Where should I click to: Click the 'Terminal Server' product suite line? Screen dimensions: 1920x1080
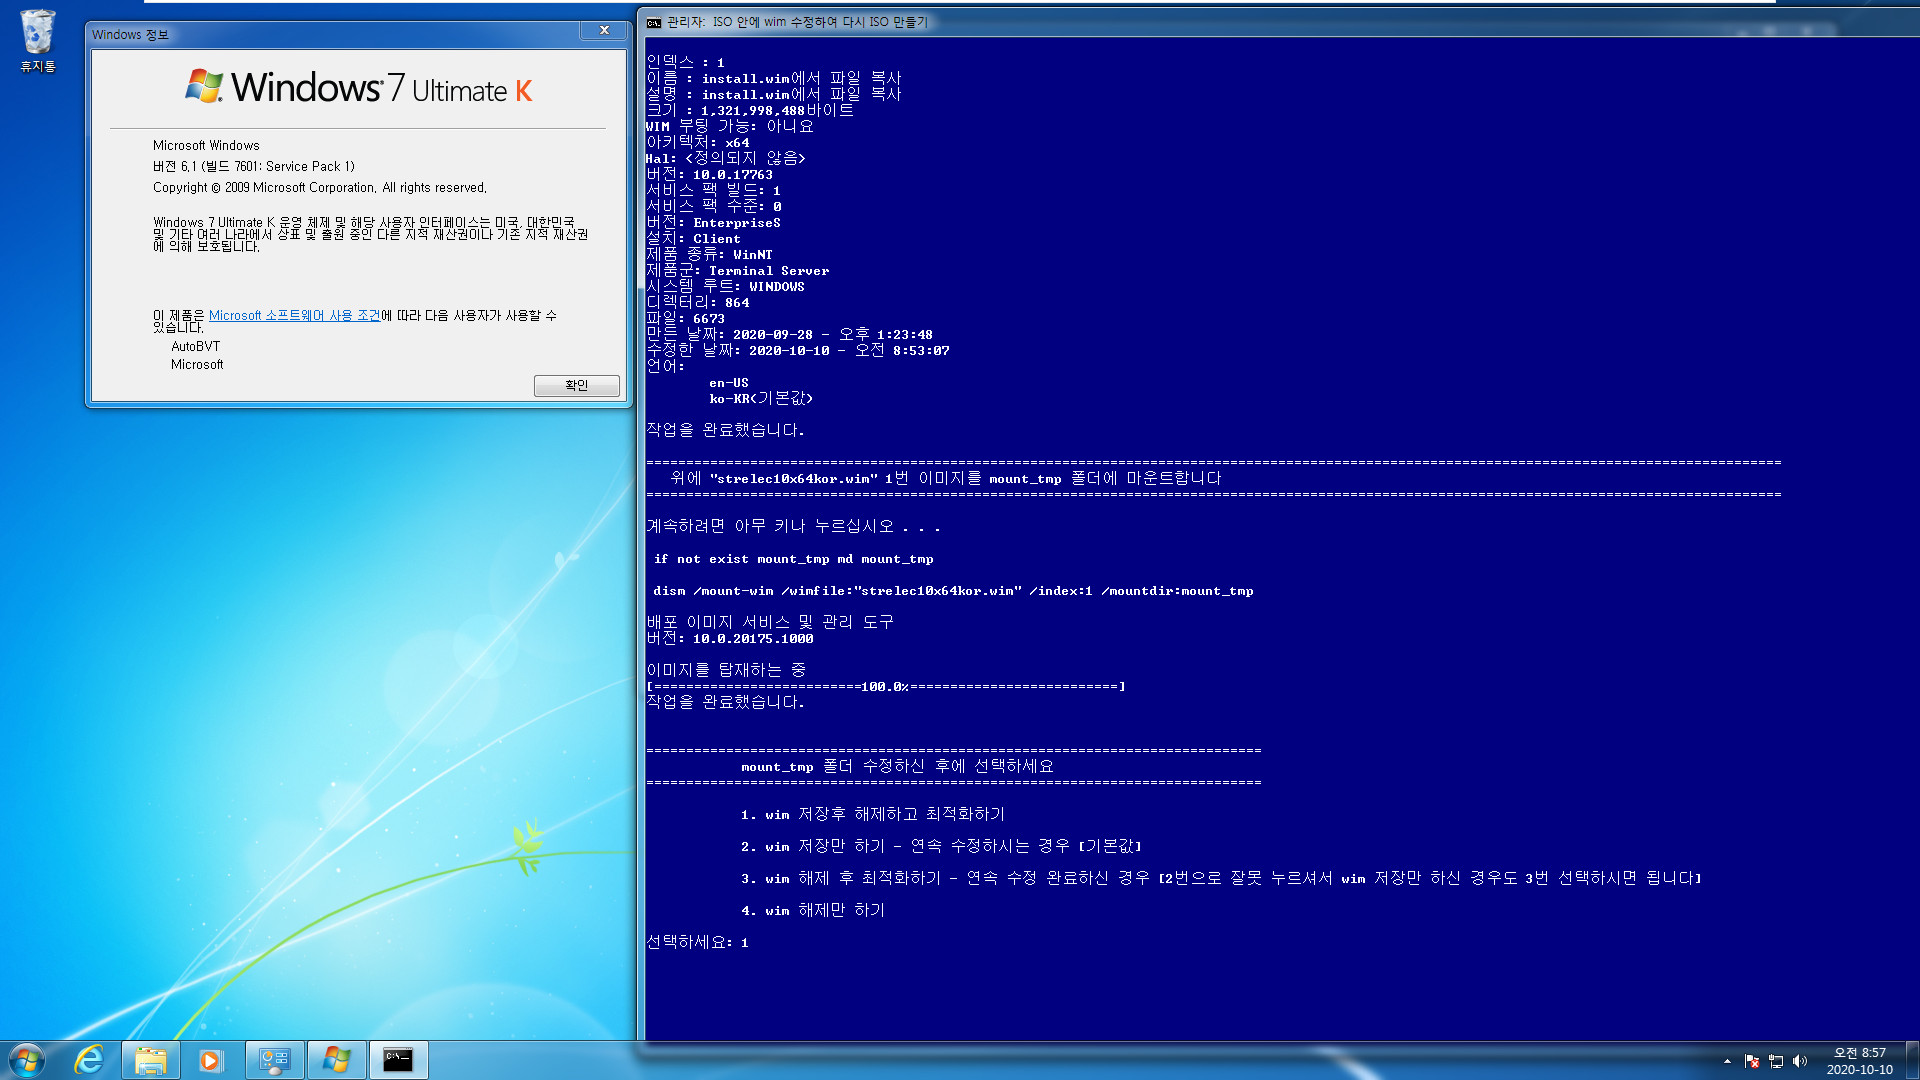[x=737, y=270]
